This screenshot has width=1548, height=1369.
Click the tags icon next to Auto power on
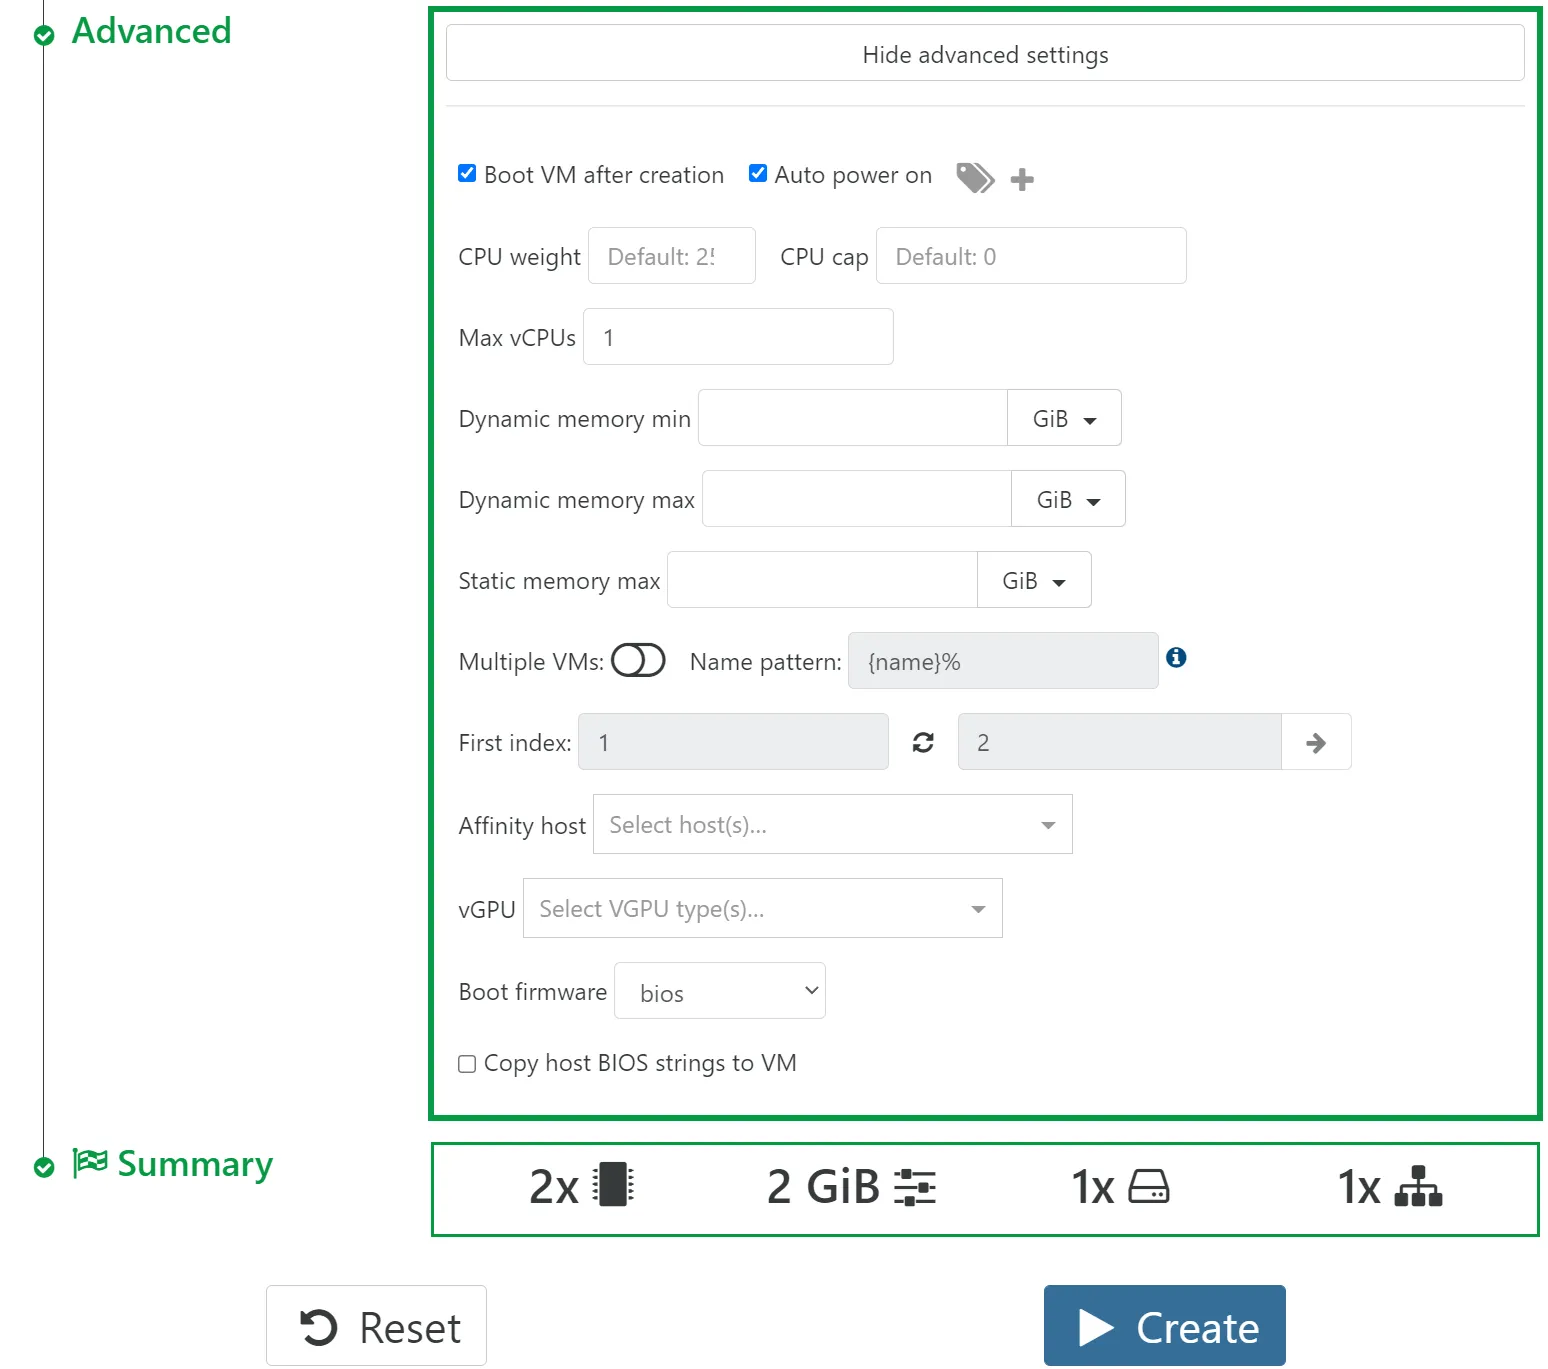point(974,178)
